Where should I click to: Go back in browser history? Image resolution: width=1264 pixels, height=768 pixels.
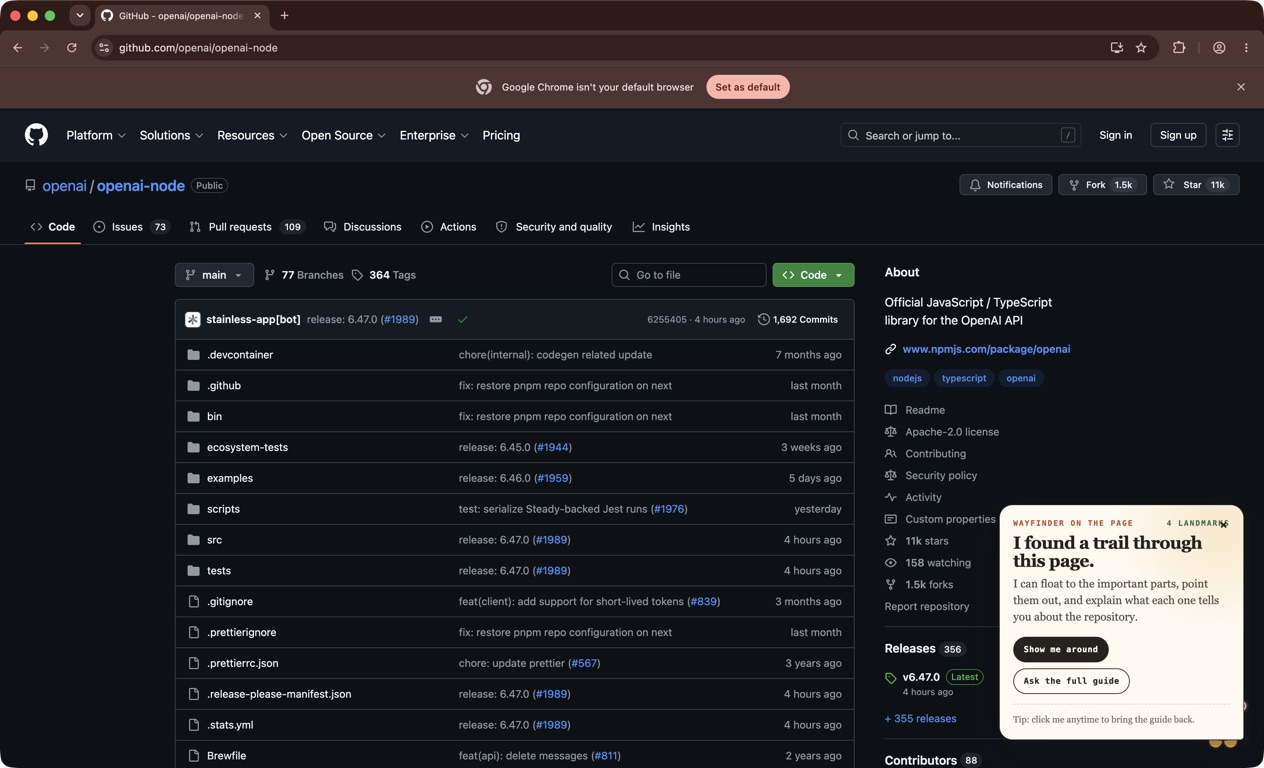coord(18,48)
